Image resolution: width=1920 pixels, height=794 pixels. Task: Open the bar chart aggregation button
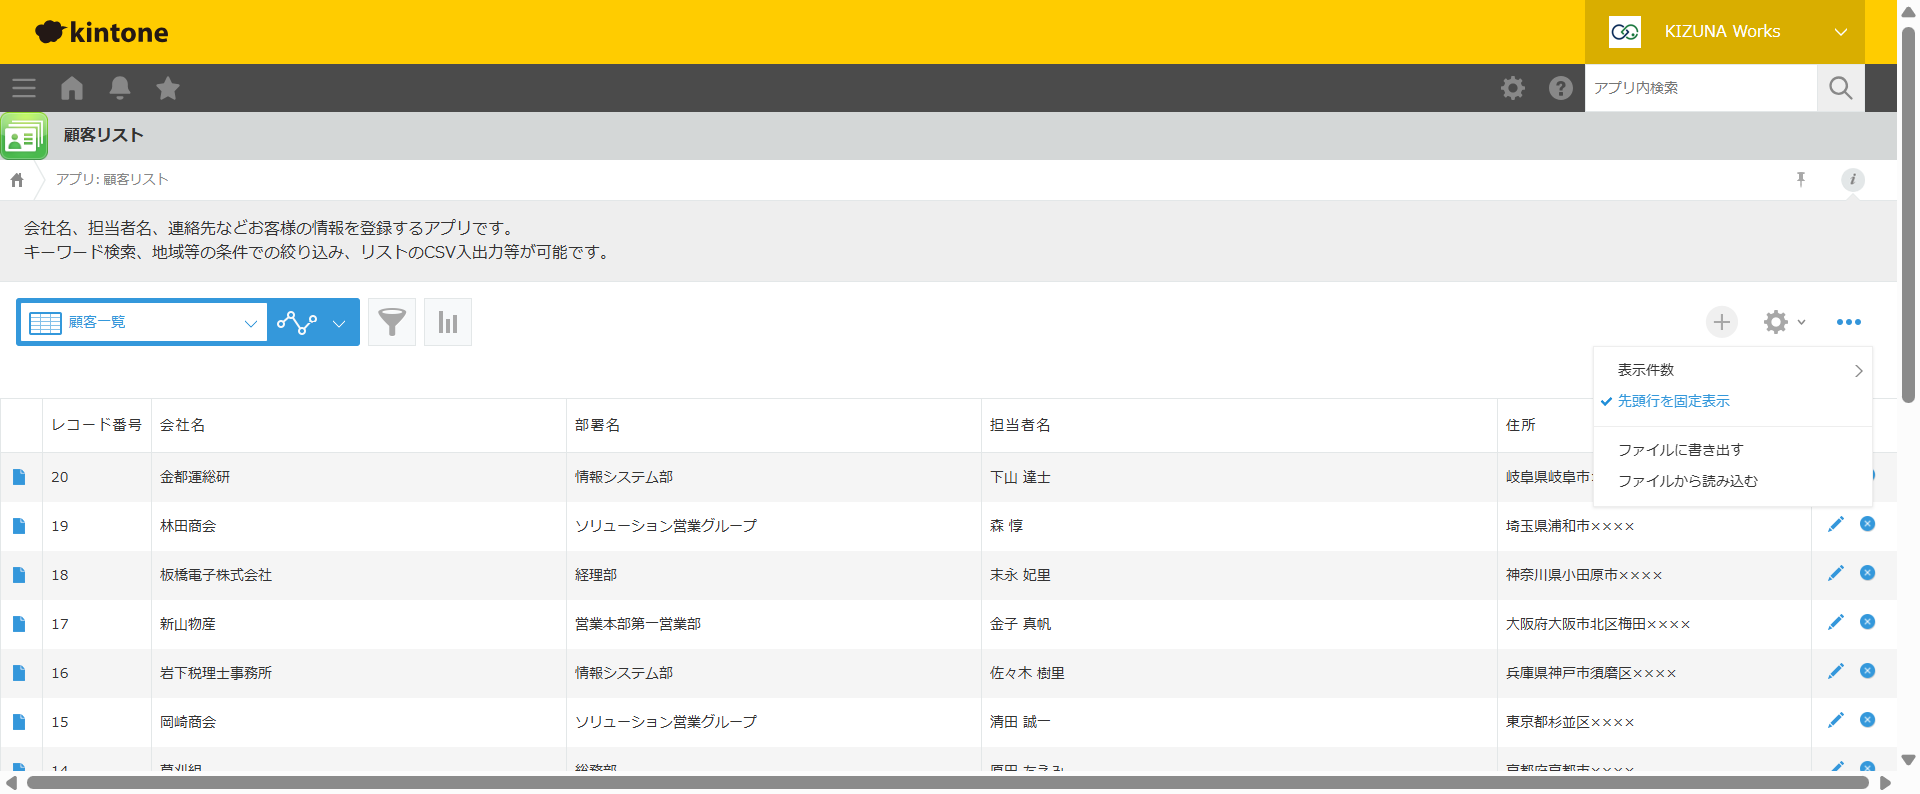click(x=448, y=322)
